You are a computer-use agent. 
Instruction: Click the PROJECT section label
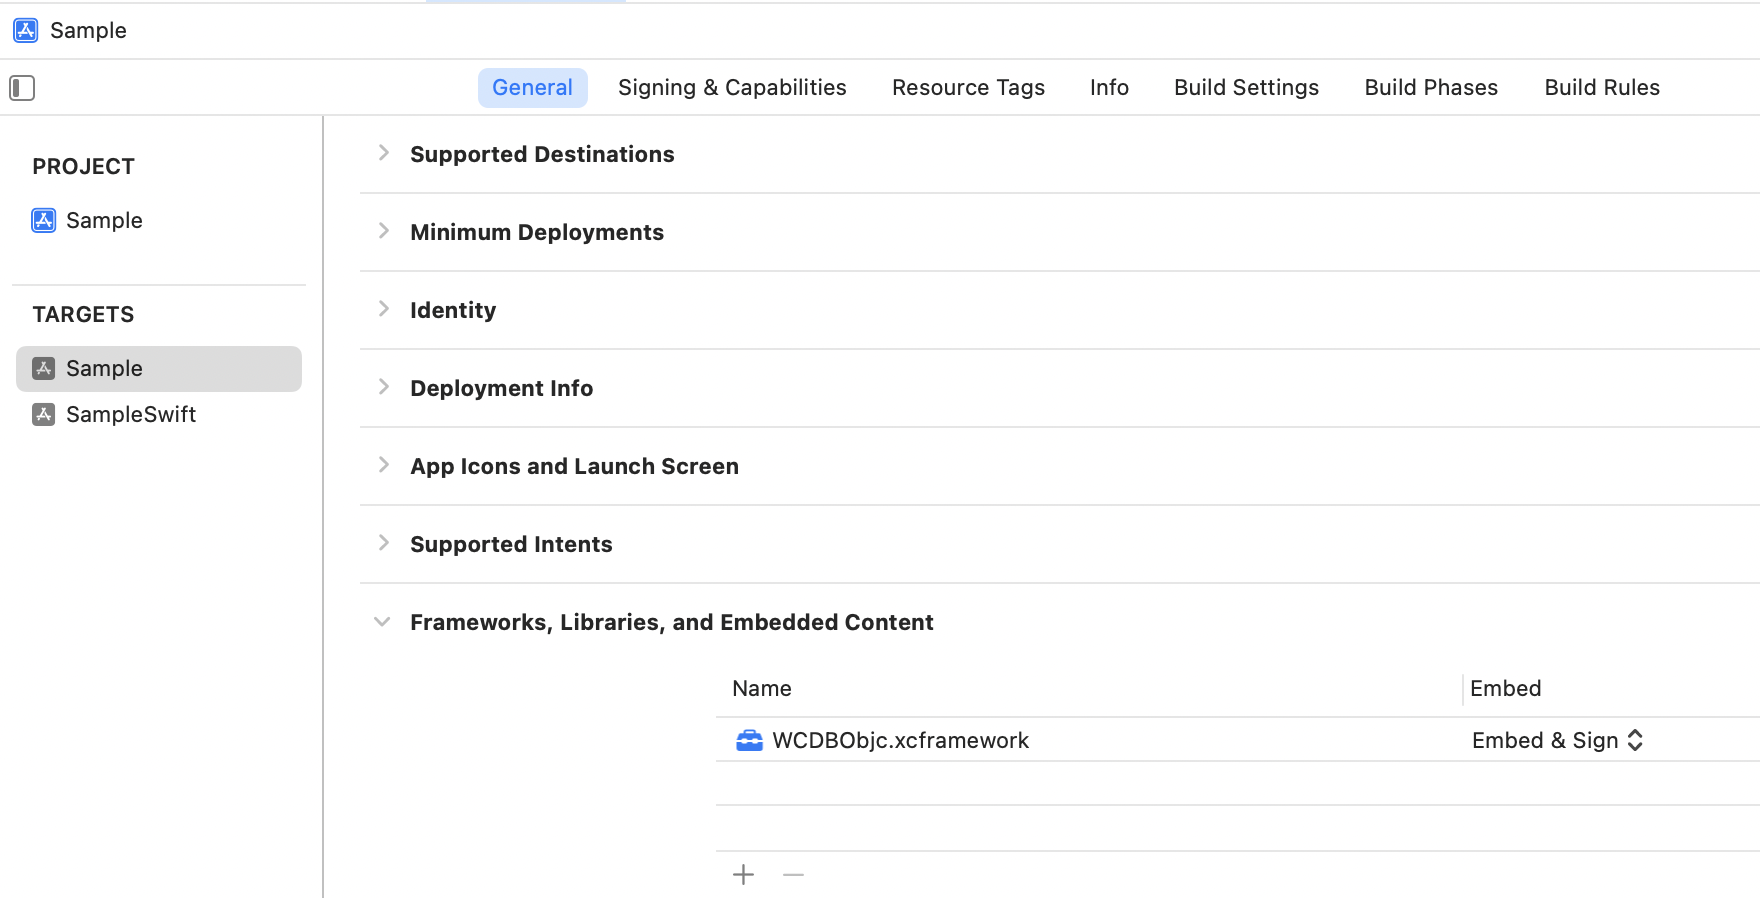83,166
